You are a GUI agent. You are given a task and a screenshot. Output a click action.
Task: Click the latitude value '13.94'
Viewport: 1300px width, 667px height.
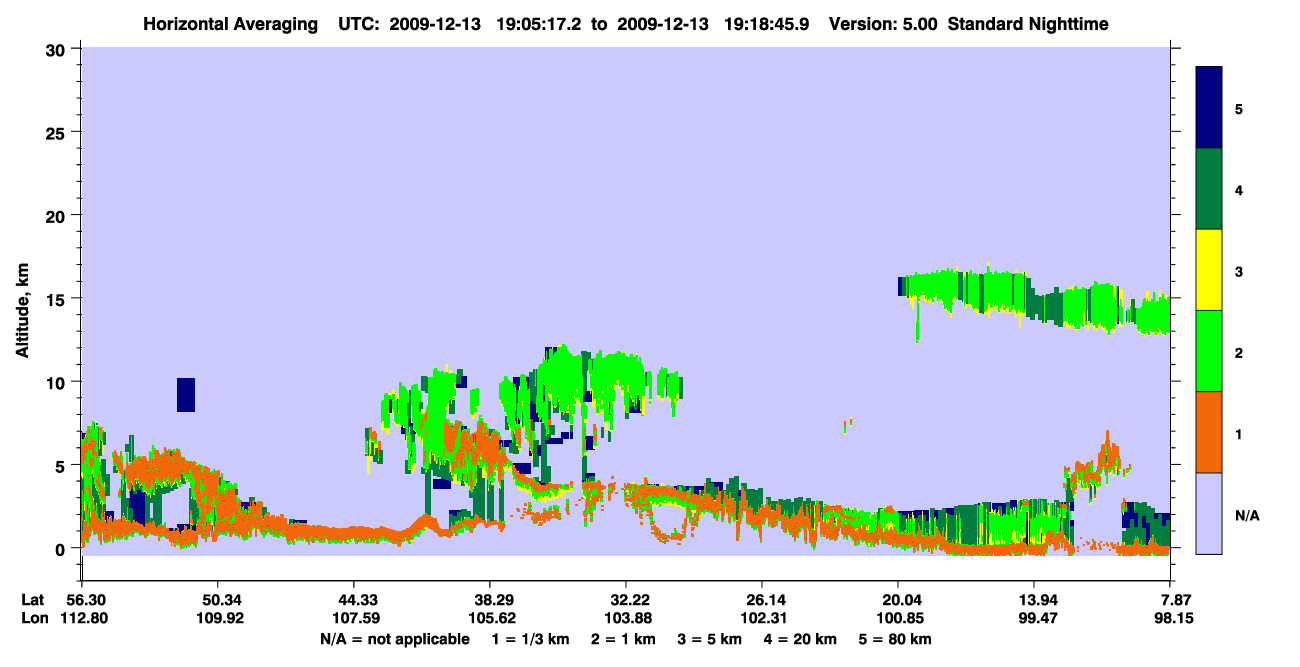tap(1034, 600)
